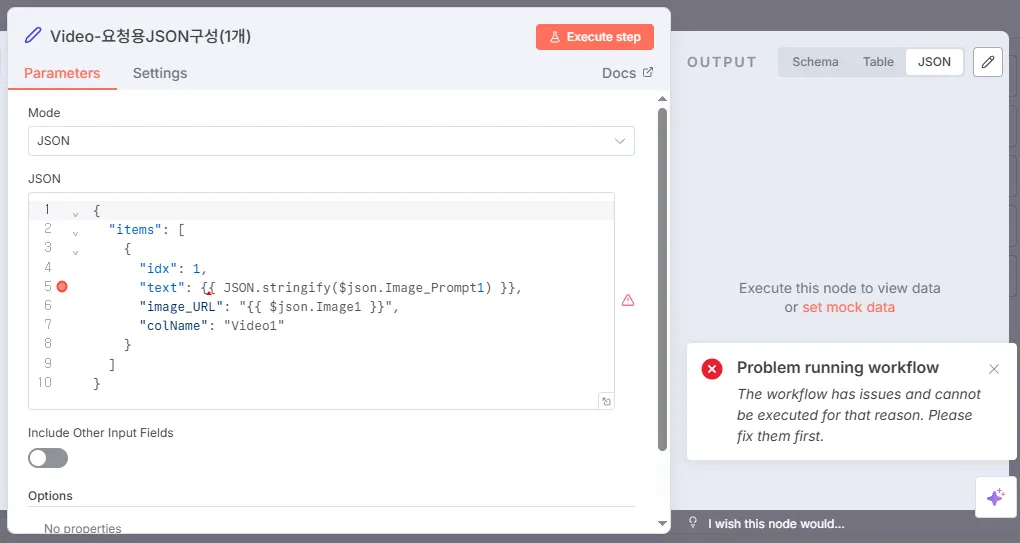Click the expand editor icon at JSON field corner
The image size is (1020, 543).
[605, 401]
